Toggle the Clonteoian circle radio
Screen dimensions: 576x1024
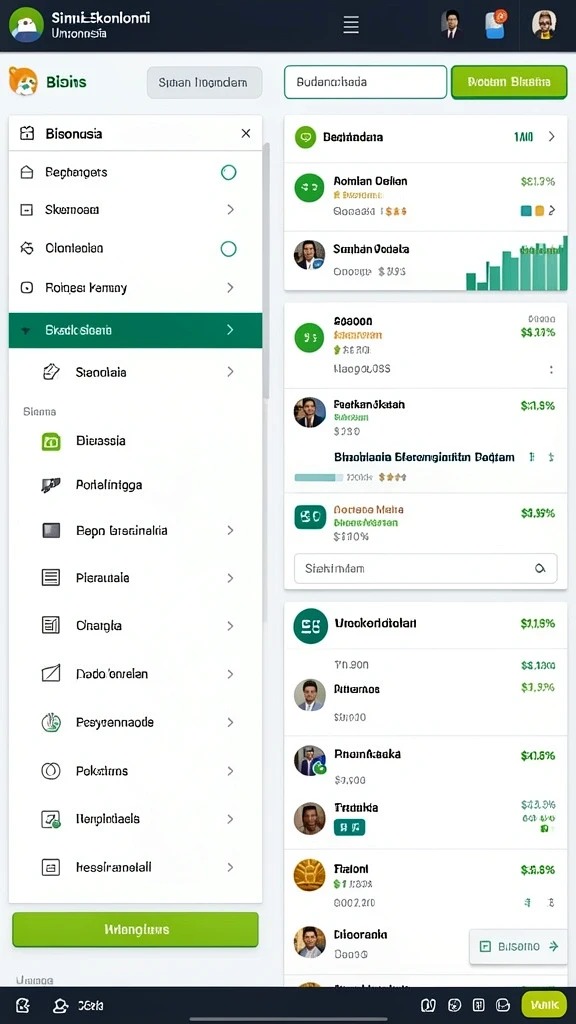coord(229,249)
